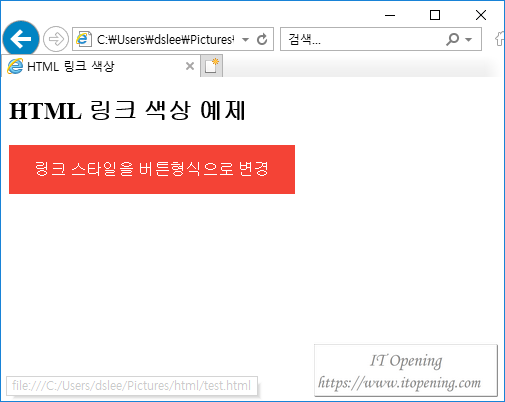Minimize the Internet Explorer window
The image size is (505, 402).
tap(390, 15)
